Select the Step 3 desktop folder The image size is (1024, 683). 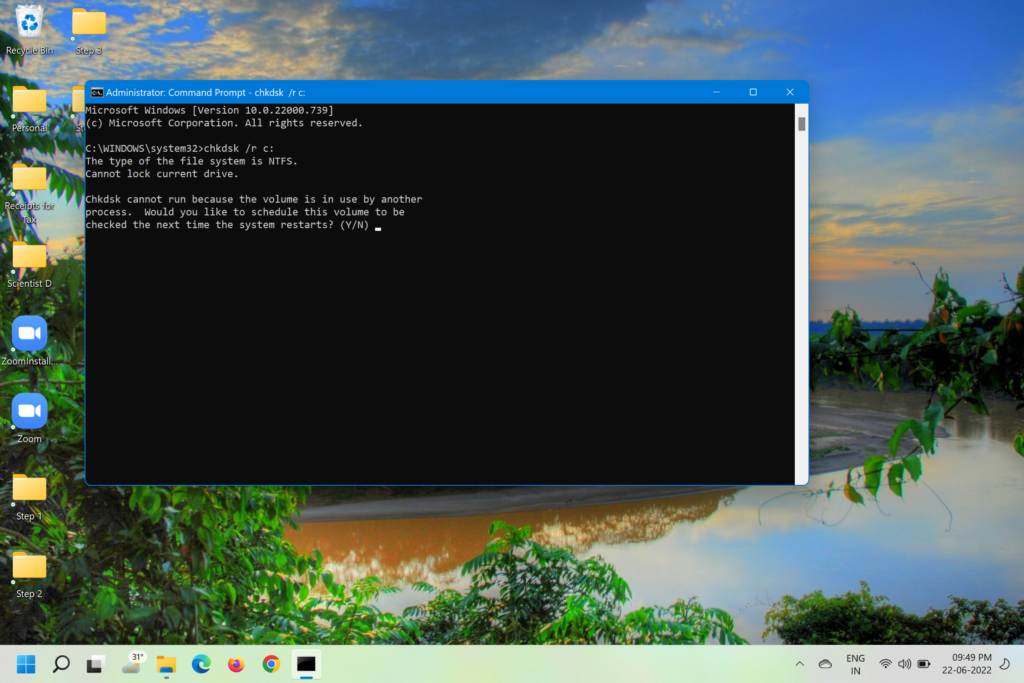coord(89,24)
